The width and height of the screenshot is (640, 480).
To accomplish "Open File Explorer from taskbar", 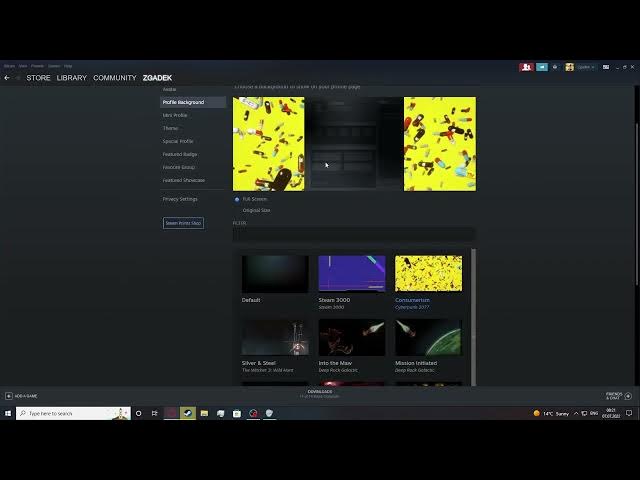I will pos(204,413).
